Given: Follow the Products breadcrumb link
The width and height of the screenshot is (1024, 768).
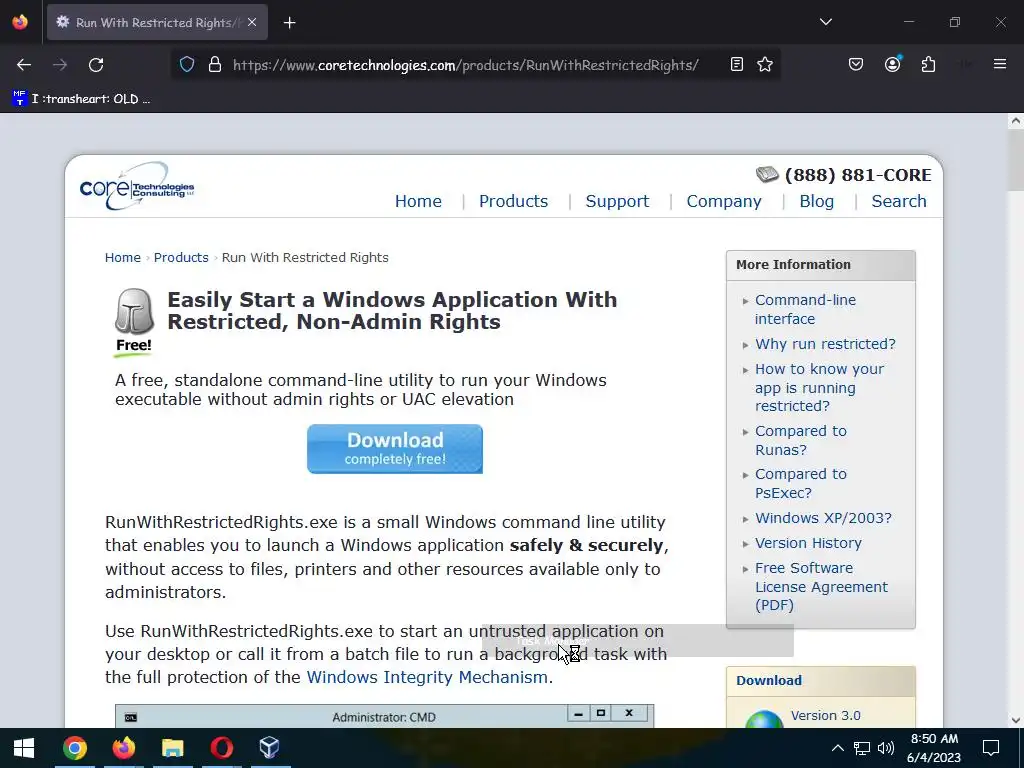Looking at the screenshot, I should [181, 257].
